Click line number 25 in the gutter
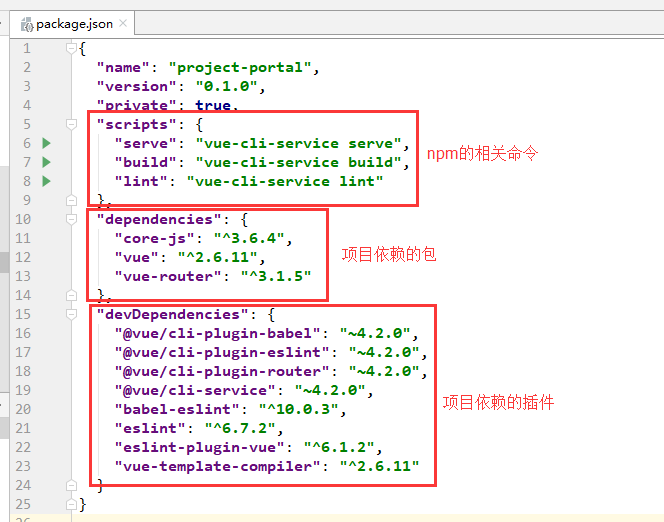The height and width of the screenshot is (522, 664). coord(23,504)
